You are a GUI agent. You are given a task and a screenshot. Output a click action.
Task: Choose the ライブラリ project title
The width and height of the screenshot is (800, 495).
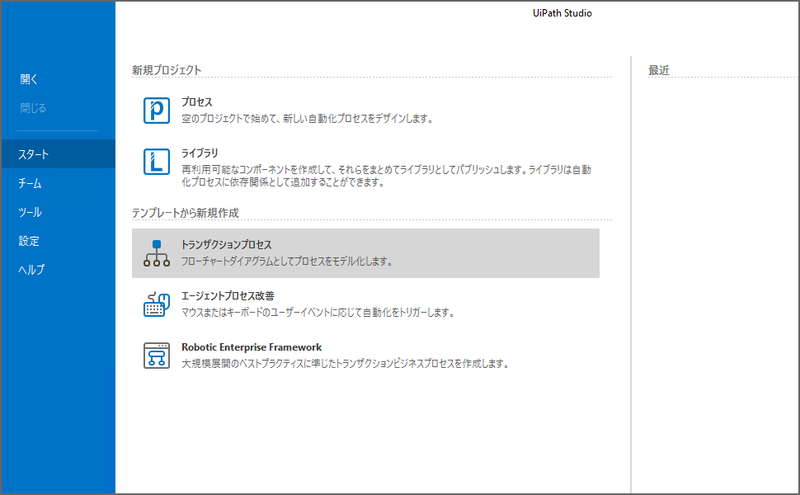[199, 153]
